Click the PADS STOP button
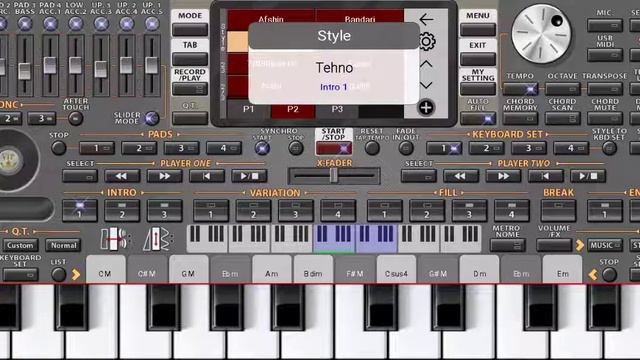Image resolution: width=640 pixels, height=360 pixels. (x=58, y=148)
